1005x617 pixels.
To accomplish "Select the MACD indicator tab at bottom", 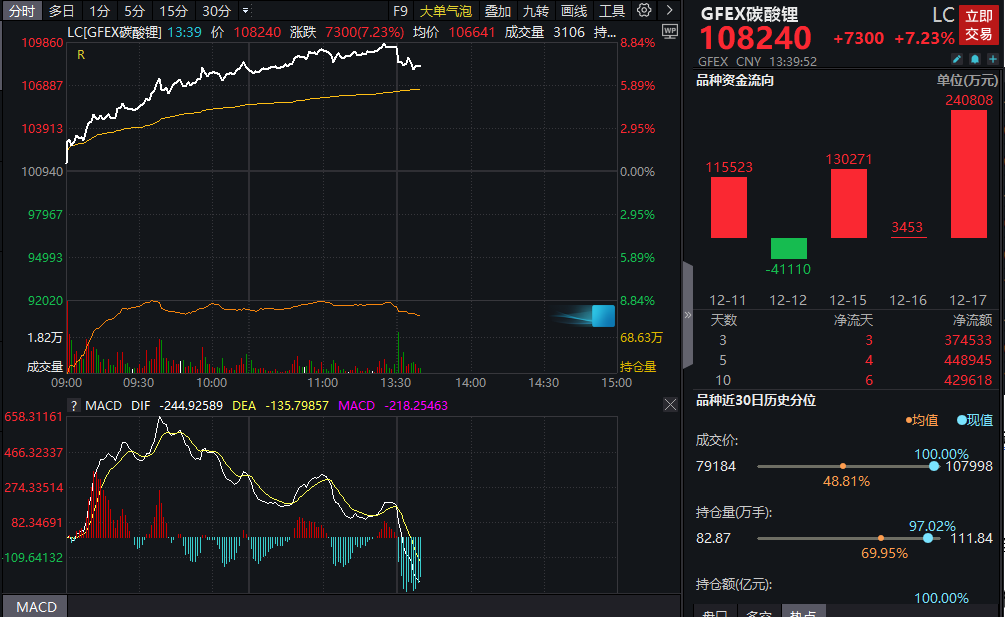I will (x=36, y=607).
